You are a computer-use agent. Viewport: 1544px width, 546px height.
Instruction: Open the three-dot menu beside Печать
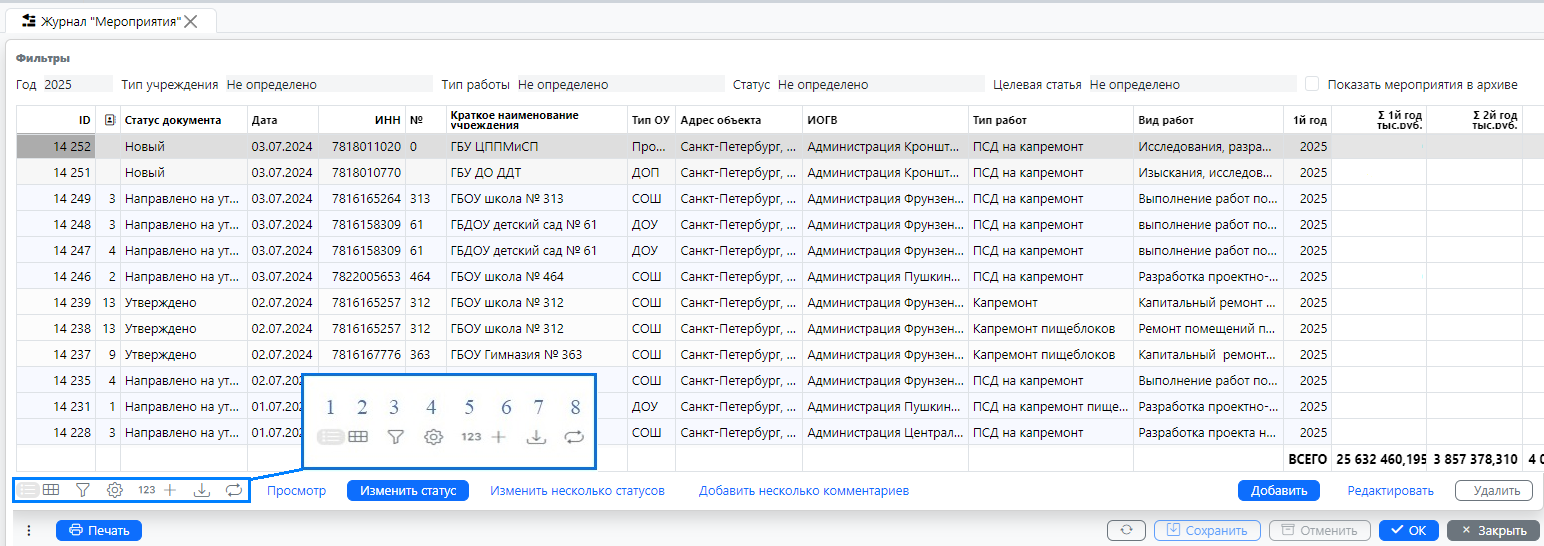pos(29,531)
